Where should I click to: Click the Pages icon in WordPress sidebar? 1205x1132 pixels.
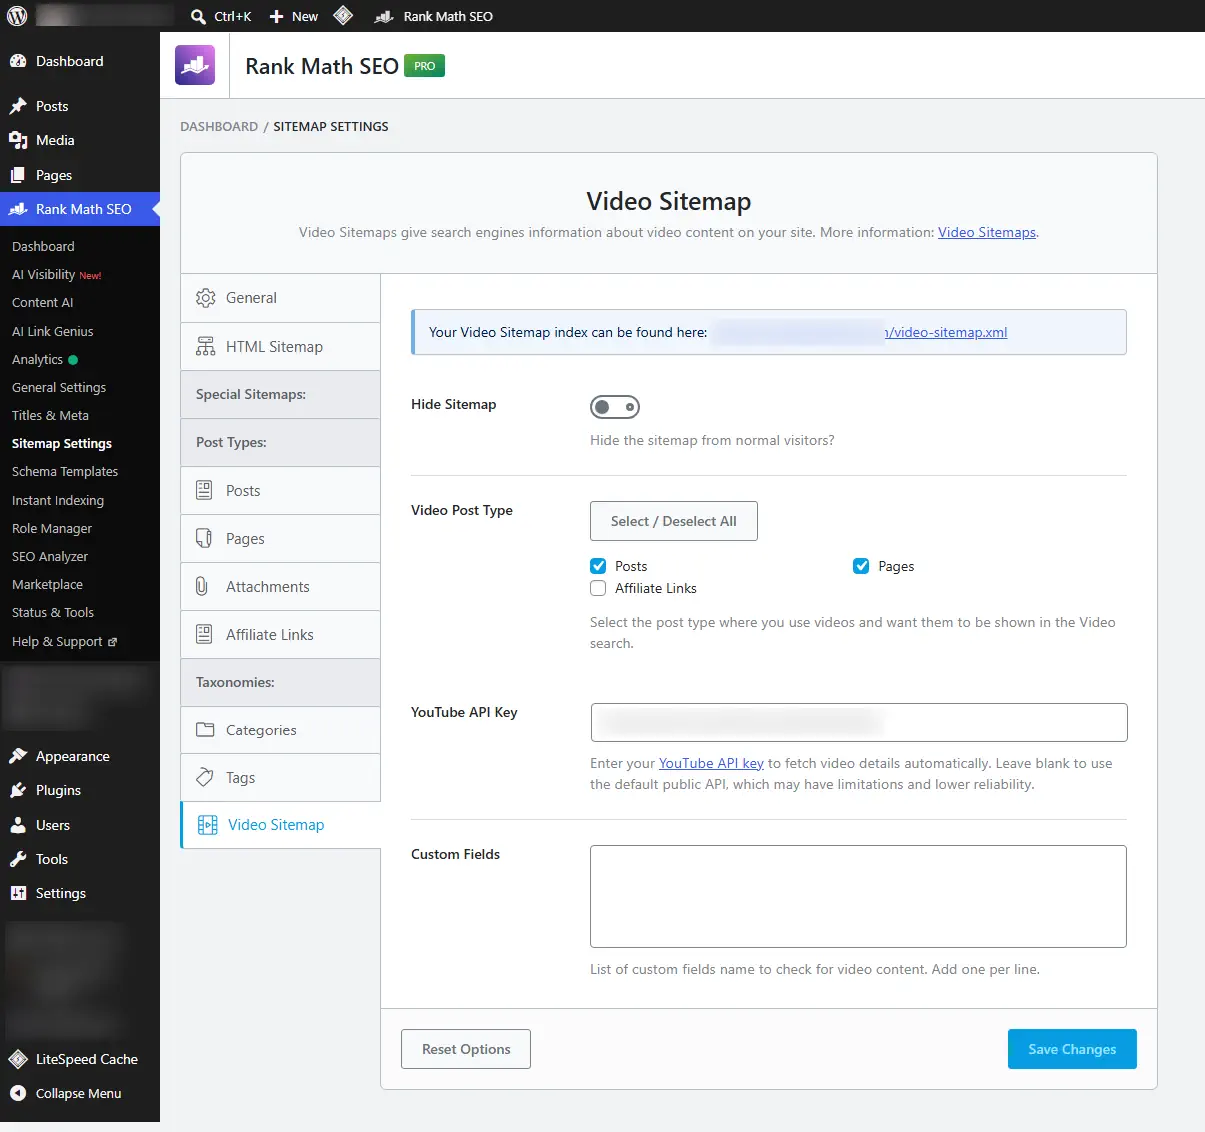click(x=18, y=175)
